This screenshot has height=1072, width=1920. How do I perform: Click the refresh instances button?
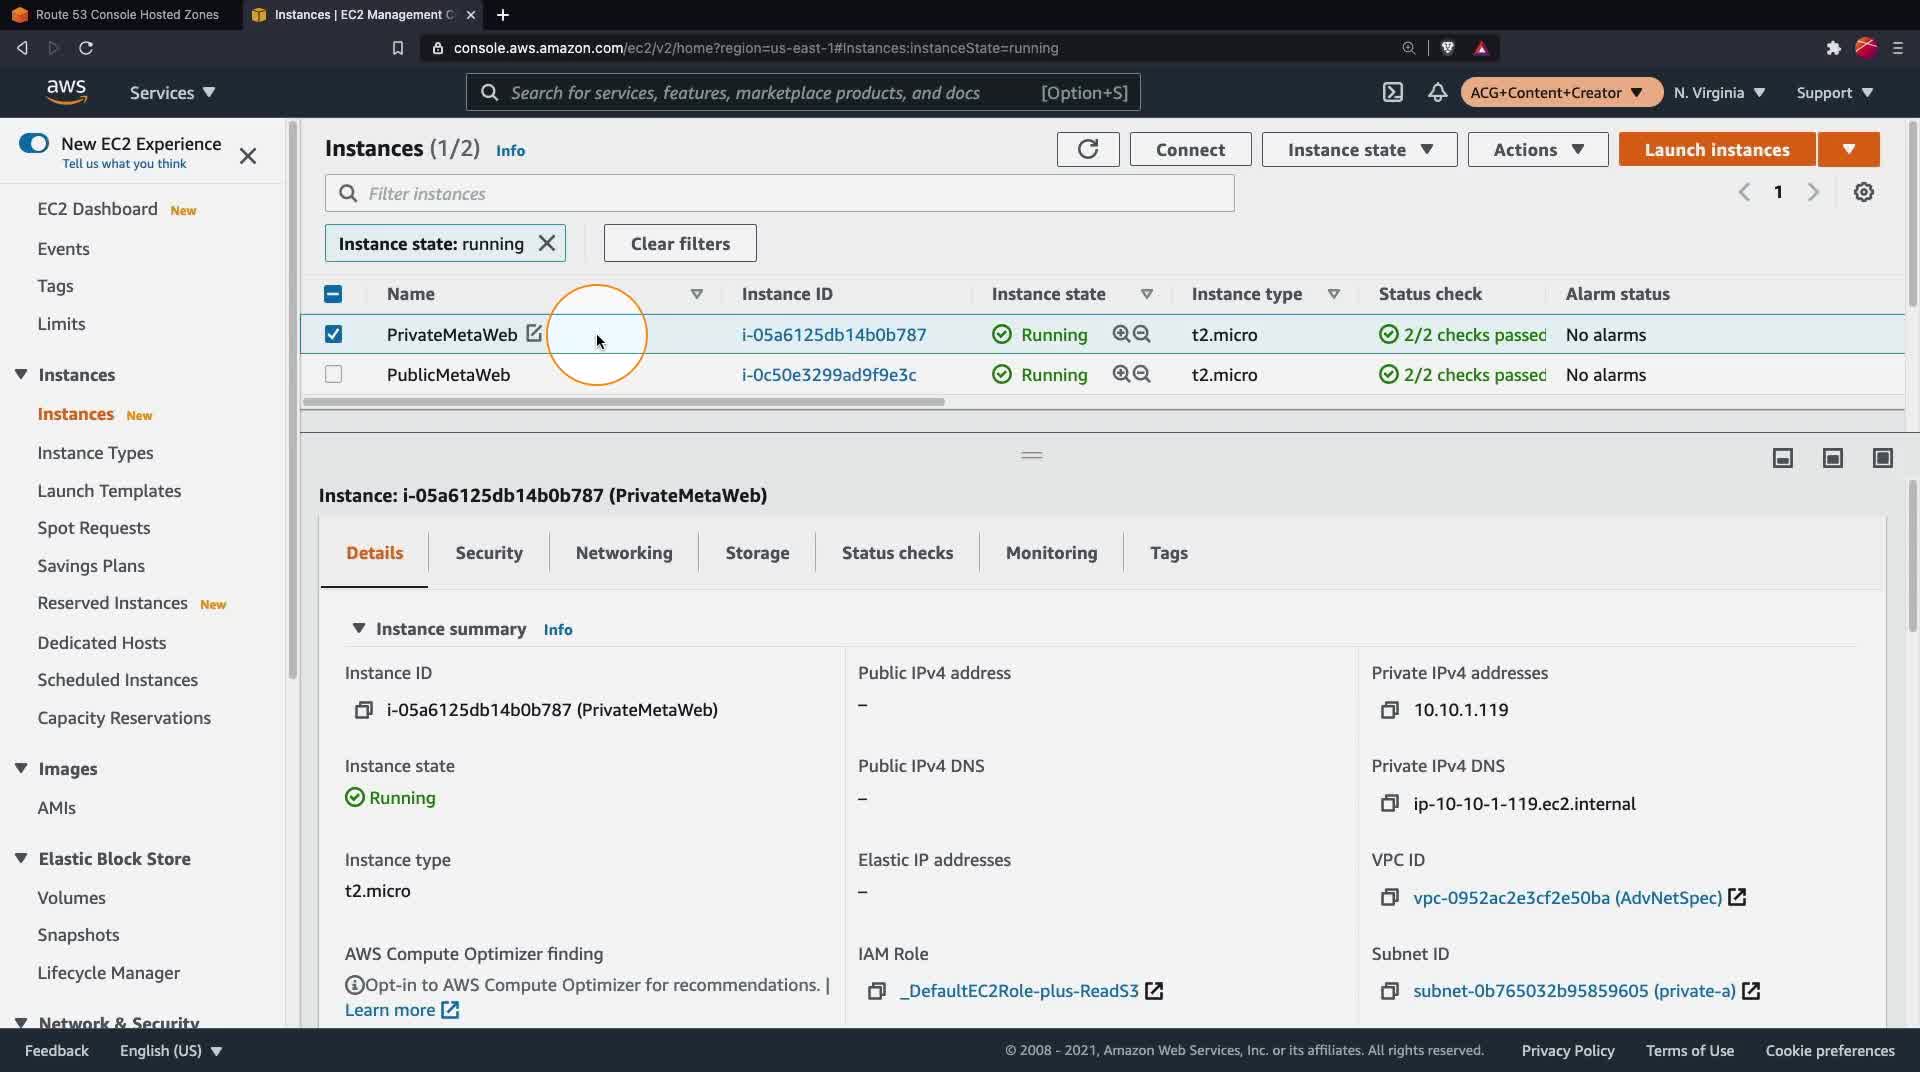click(x=1087, y=149)
